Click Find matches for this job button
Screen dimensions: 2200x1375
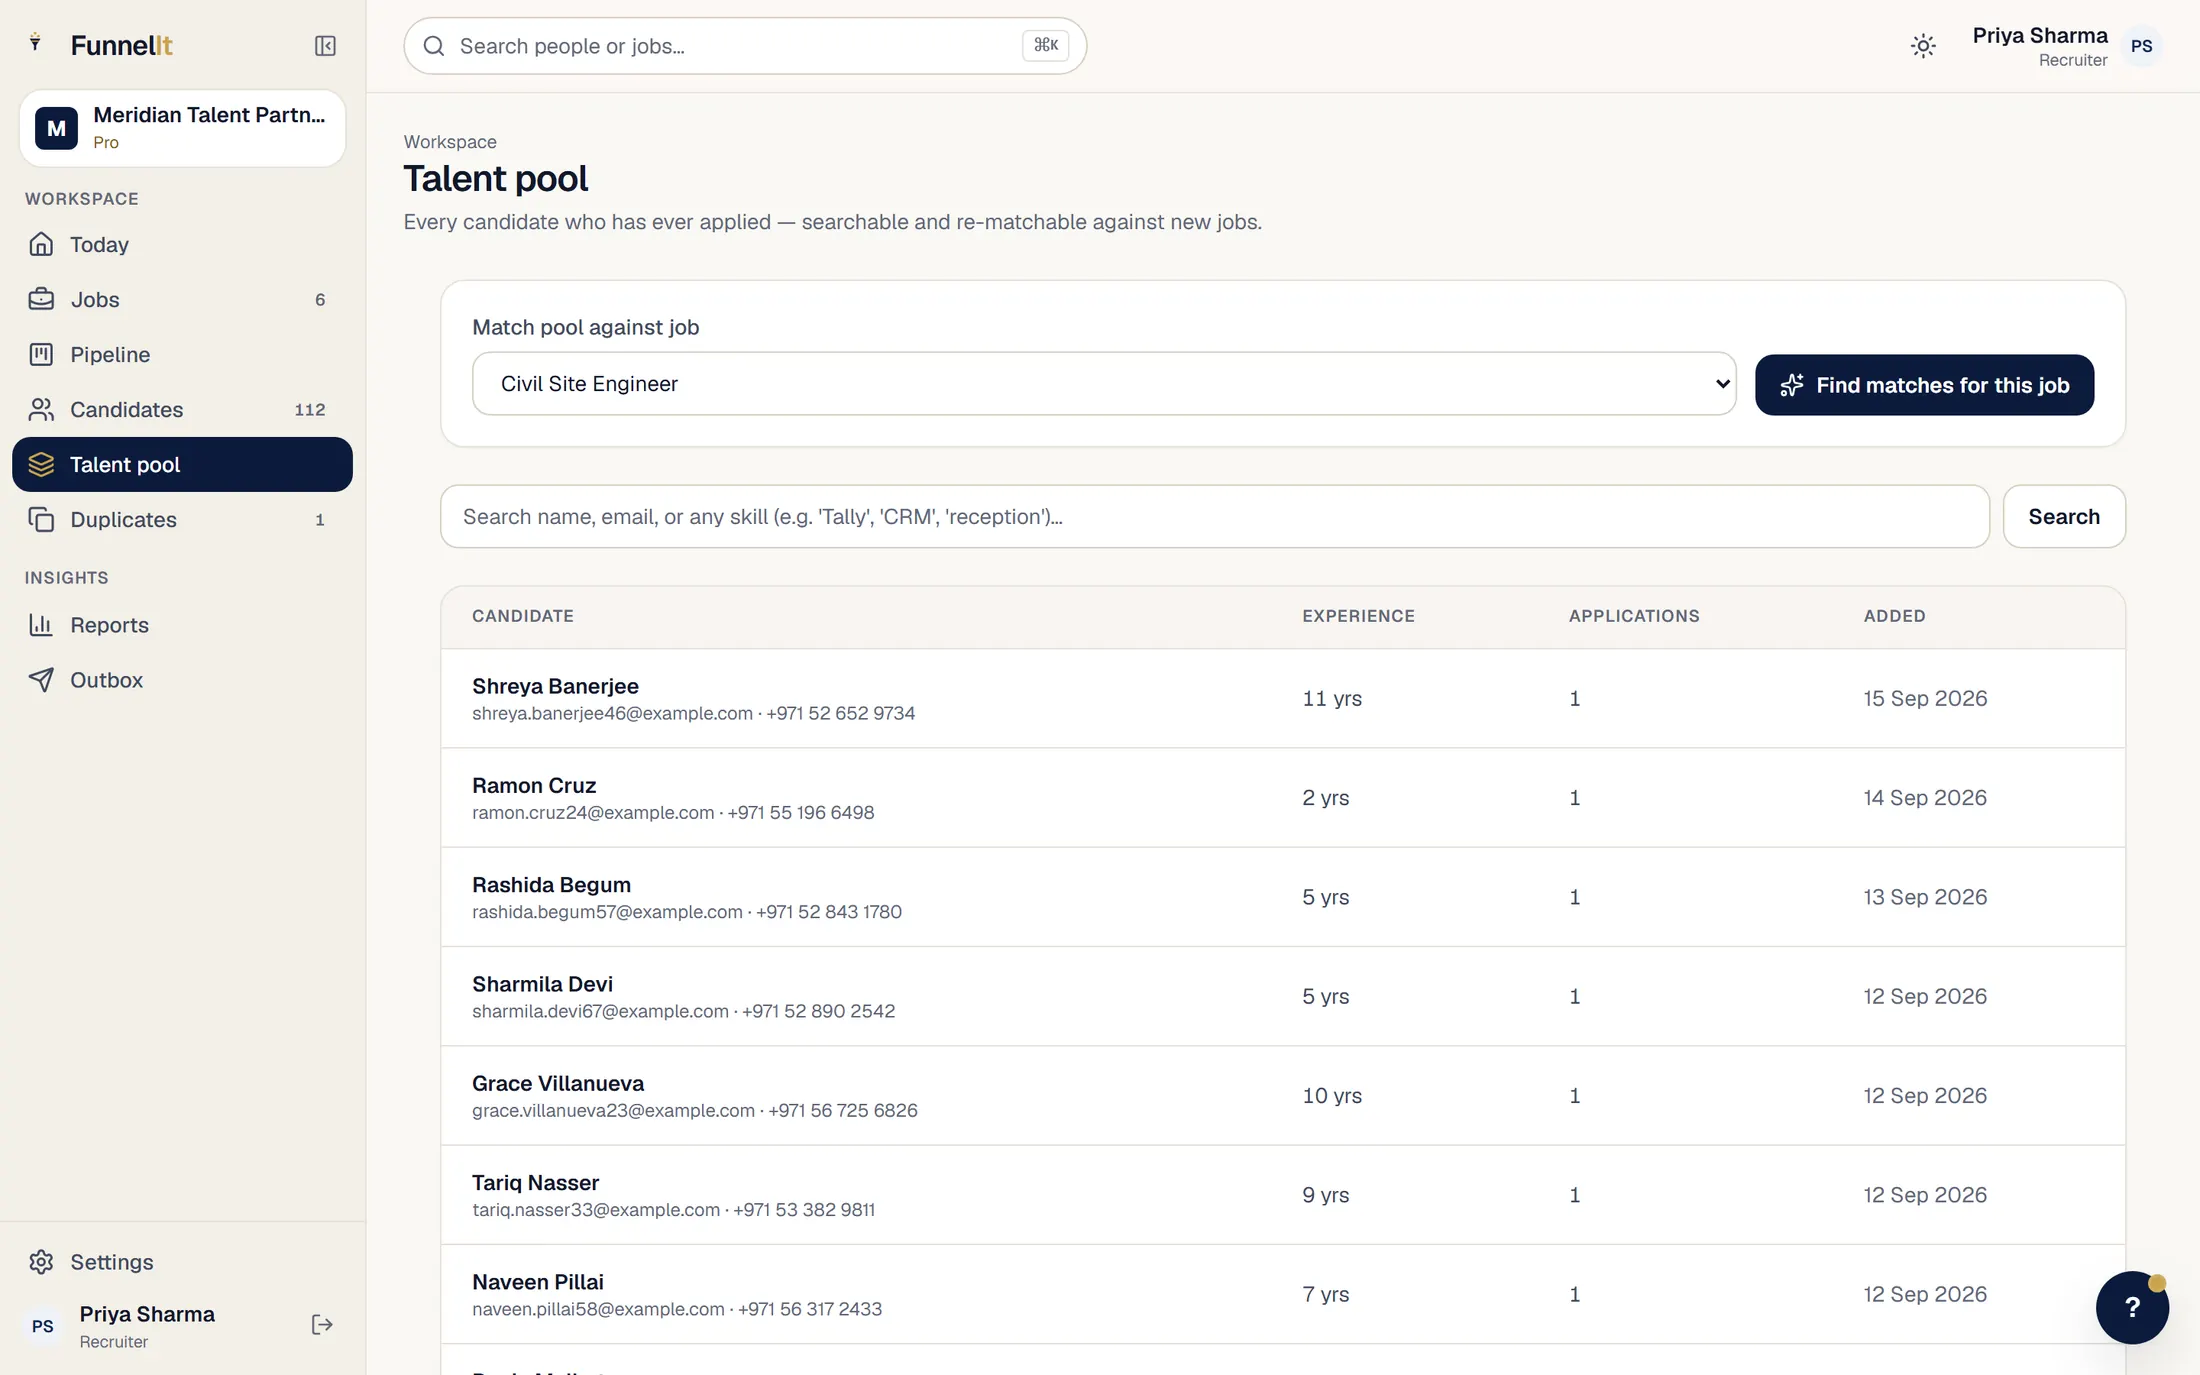click(1924, 385)
